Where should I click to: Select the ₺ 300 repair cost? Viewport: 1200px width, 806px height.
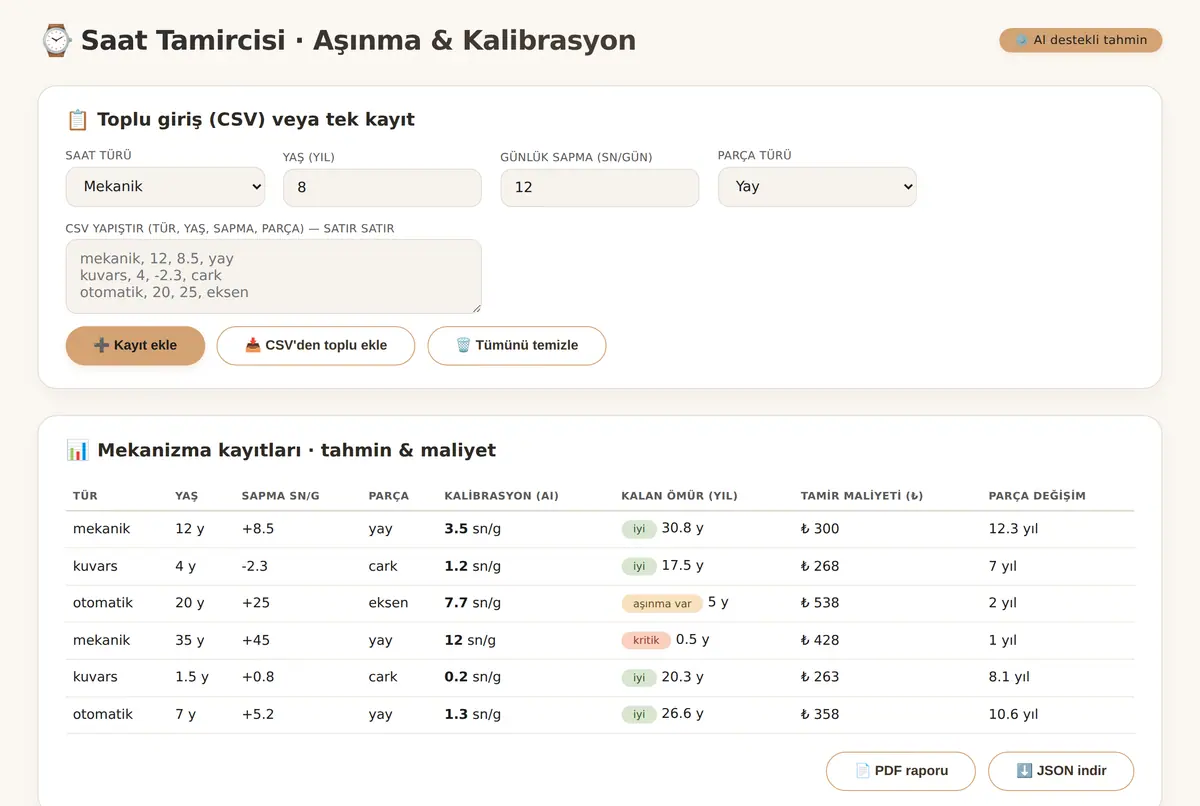820,529
